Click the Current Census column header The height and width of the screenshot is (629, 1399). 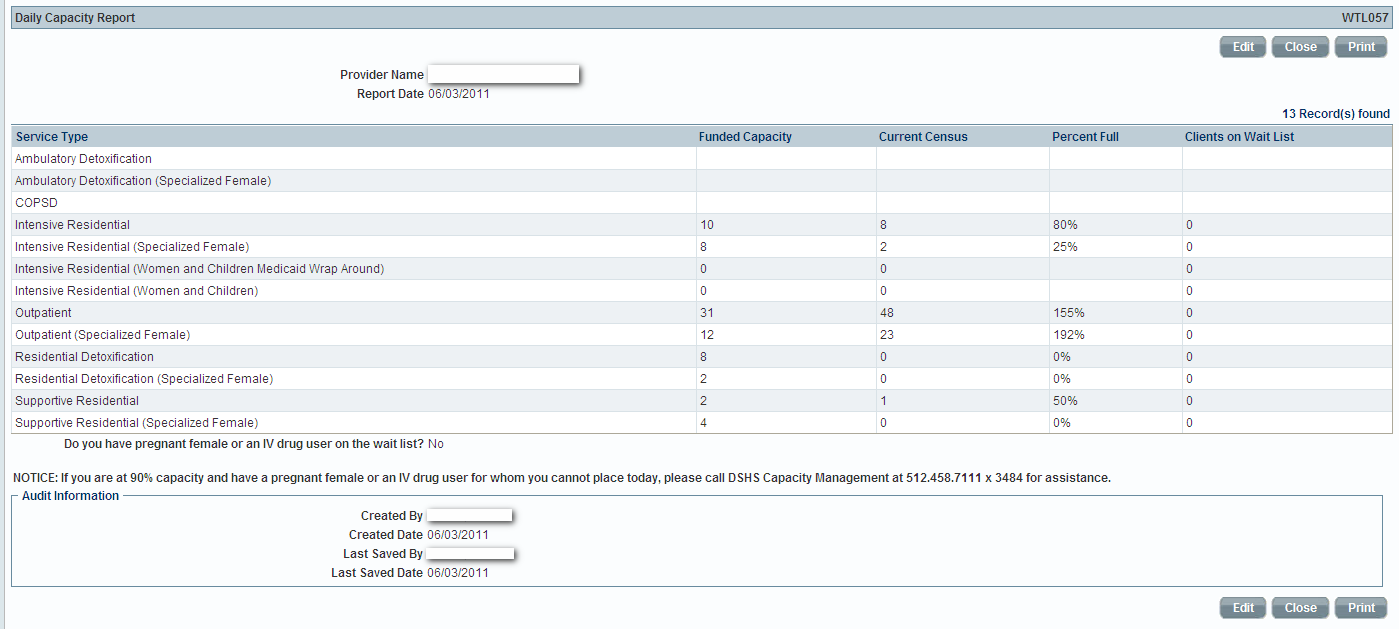(x=923, y=137)
